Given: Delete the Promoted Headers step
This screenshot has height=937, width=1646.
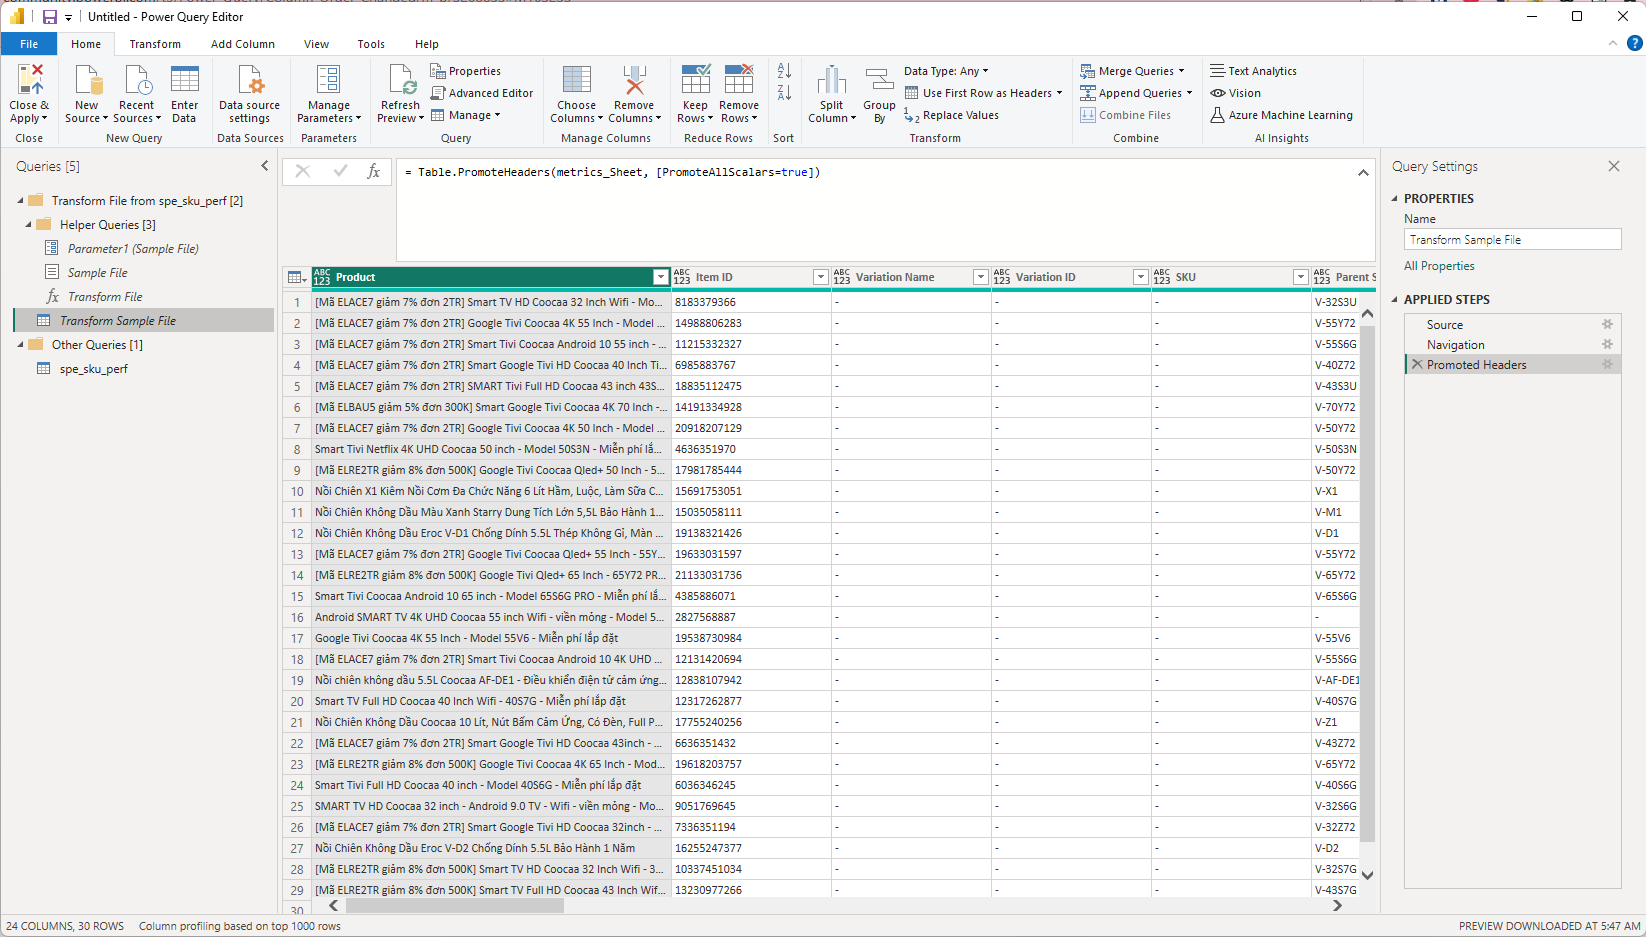Looking at the screenshot, I should tap(1417, 365).
